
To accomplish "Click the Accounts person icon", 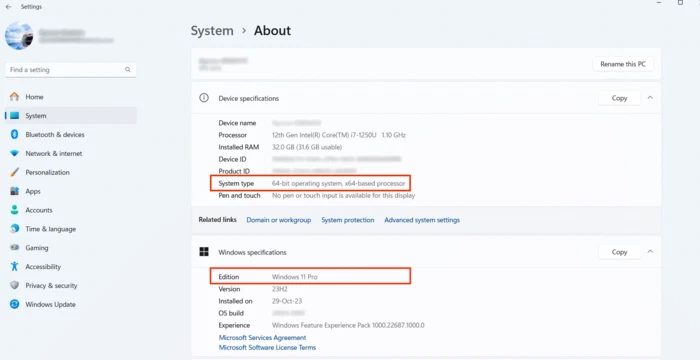I will [x=15, y=210].
